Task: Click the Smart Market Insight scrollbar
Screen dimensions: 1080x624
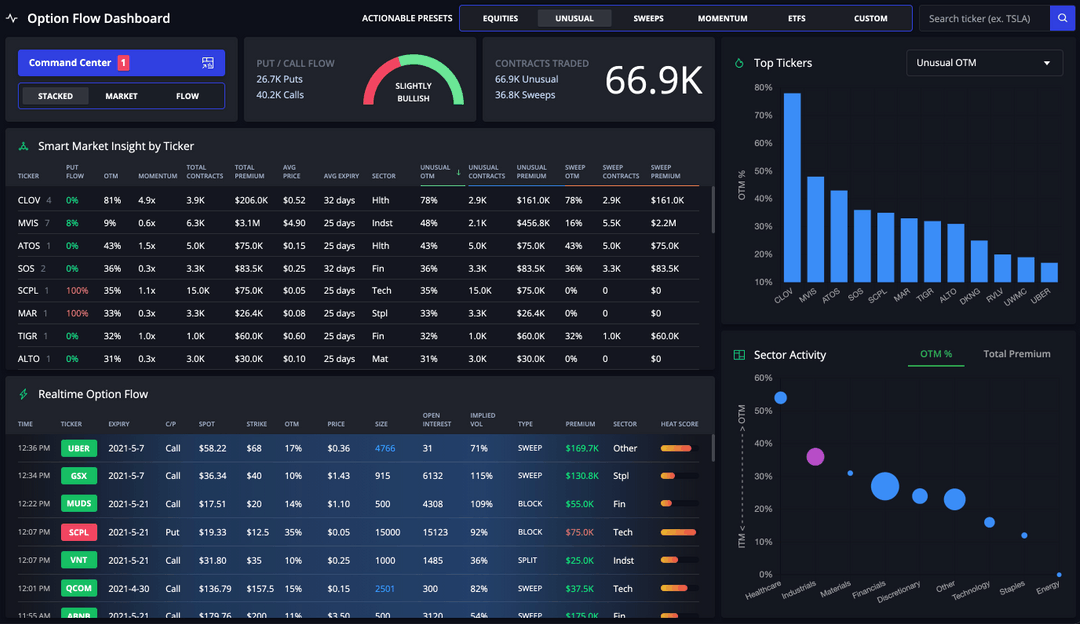Action: tap(712, 210)
